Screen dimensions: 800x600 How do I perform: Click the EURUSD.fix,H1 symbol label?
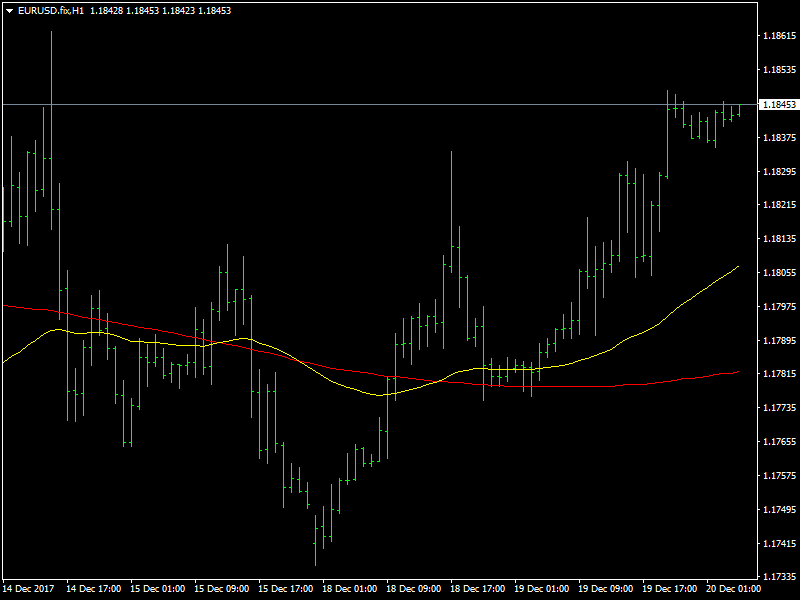point(51,11)
